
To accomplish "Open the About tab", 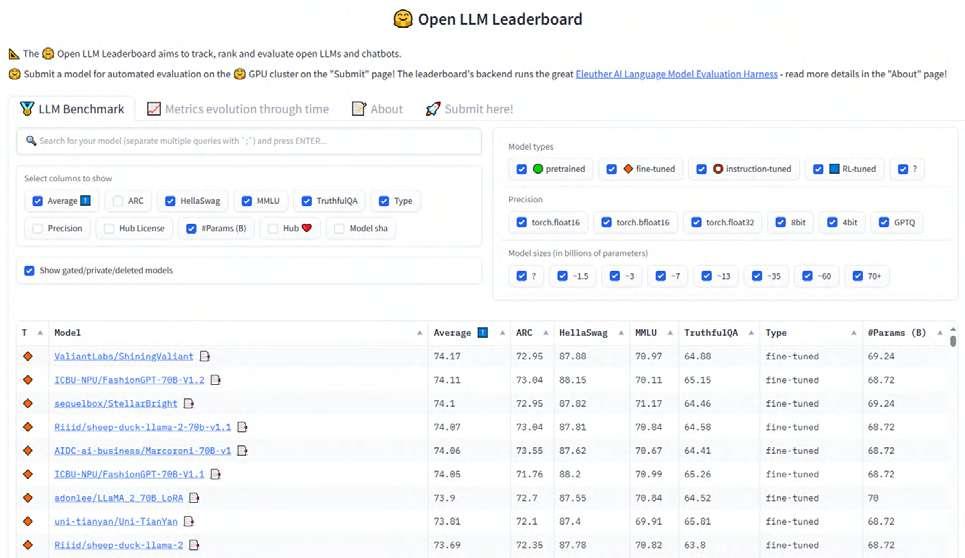I will click(377, 109).
